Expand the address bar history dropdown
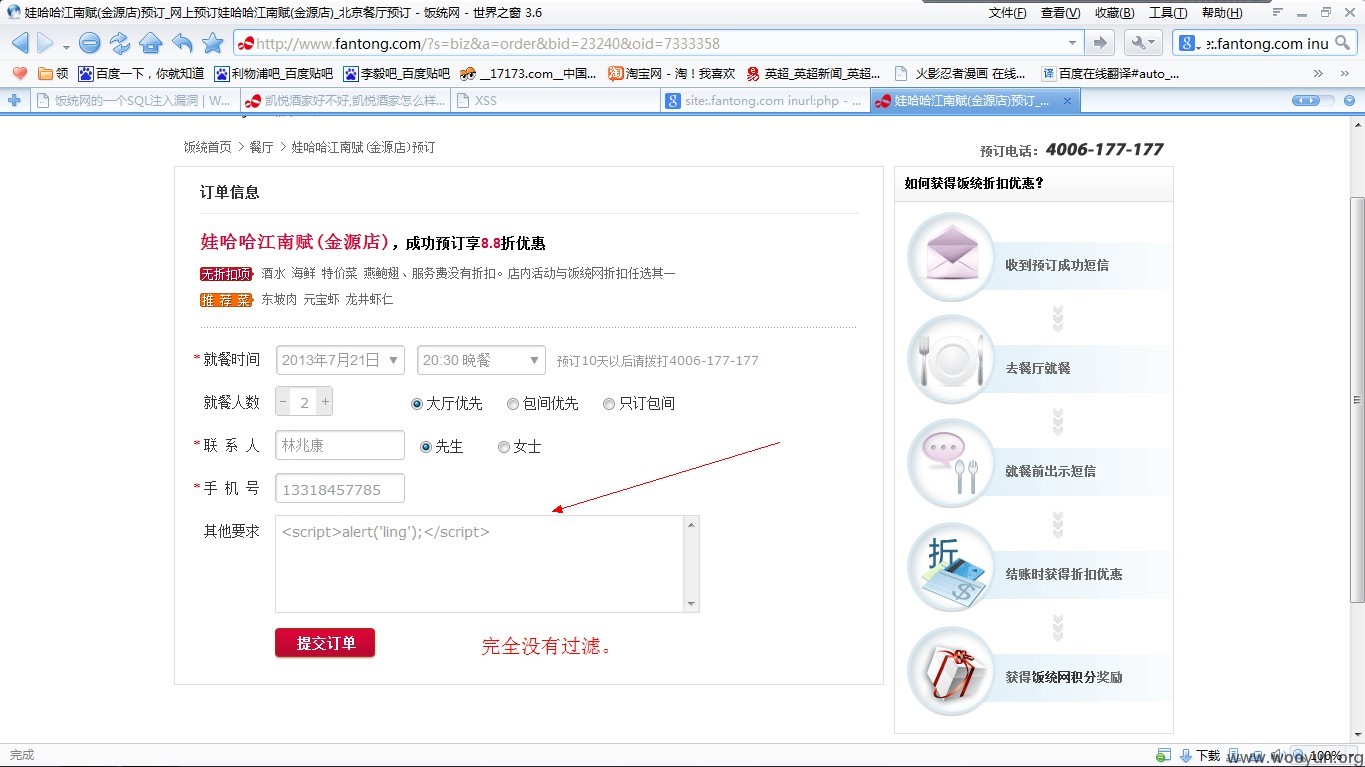Image resolution: width=1365 pixels, height=767 pixels. coord(1072,43)
